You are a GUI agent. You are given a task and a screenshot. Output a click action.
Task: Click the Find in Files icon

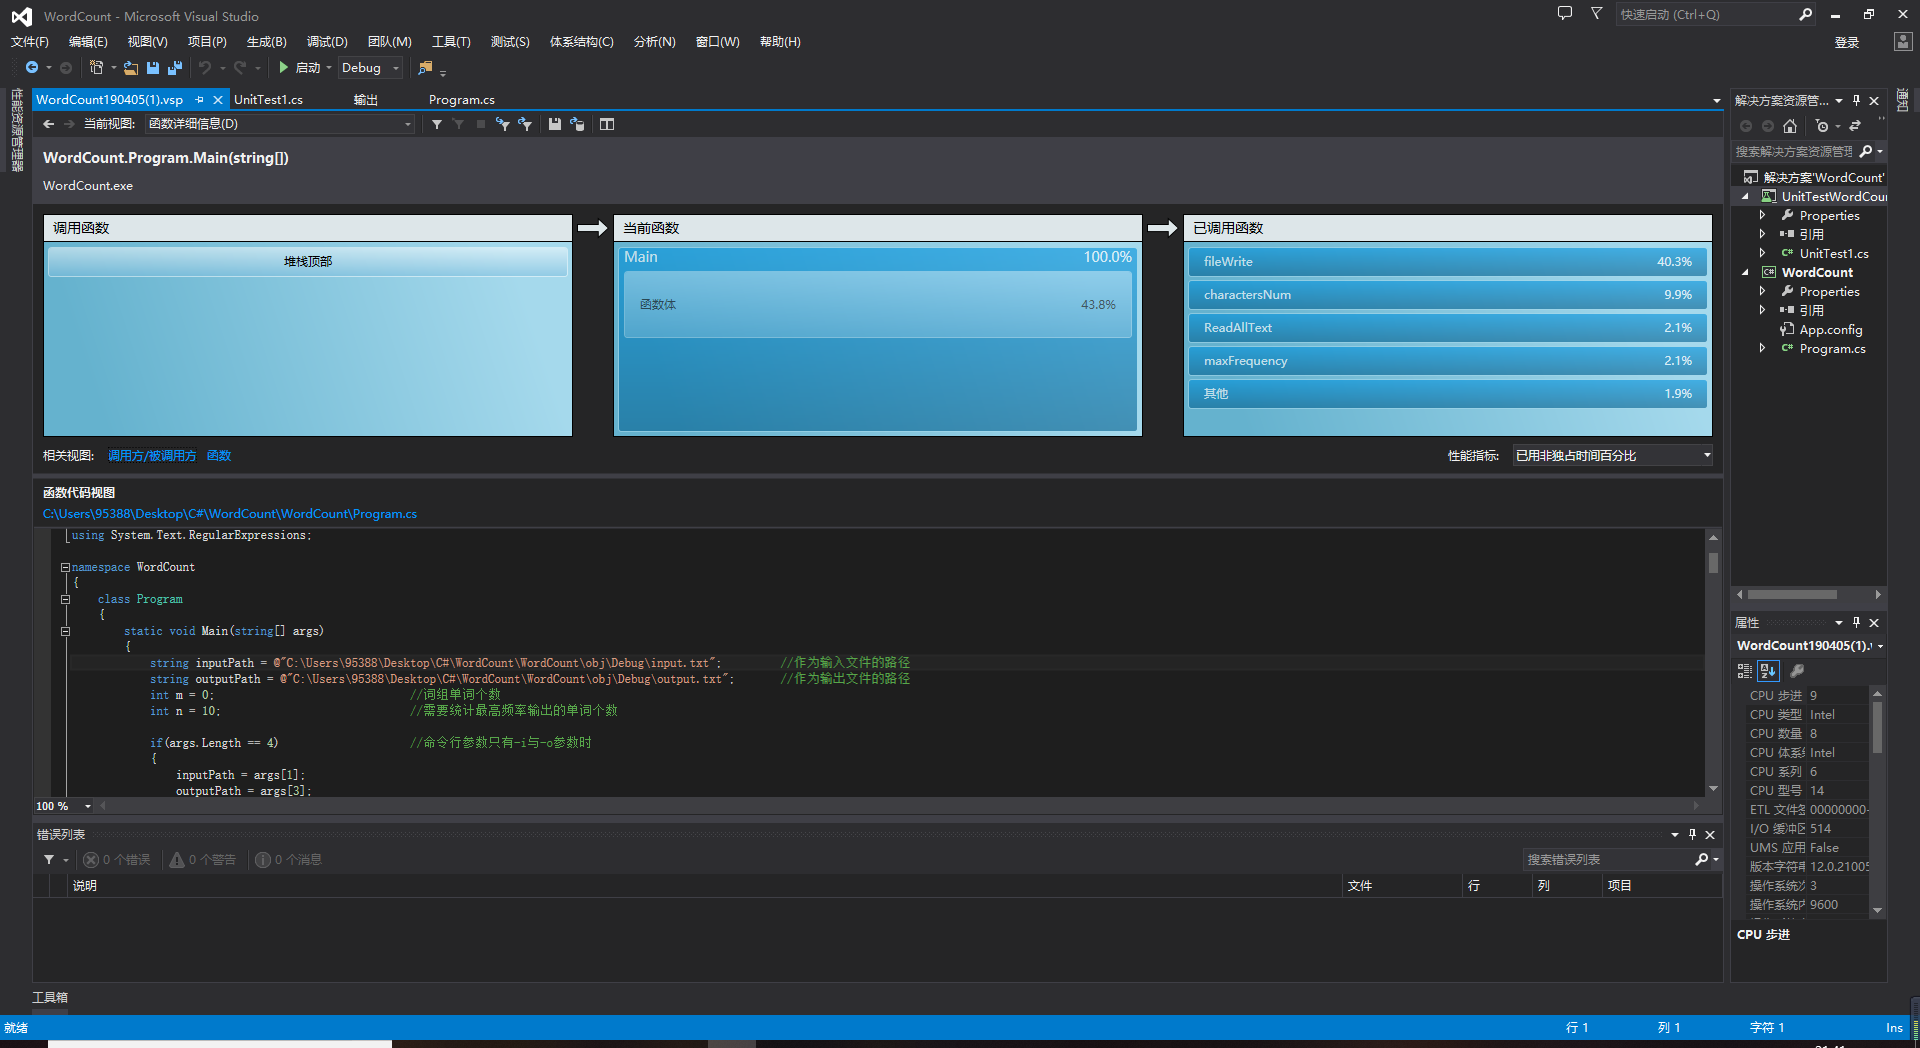425,67
